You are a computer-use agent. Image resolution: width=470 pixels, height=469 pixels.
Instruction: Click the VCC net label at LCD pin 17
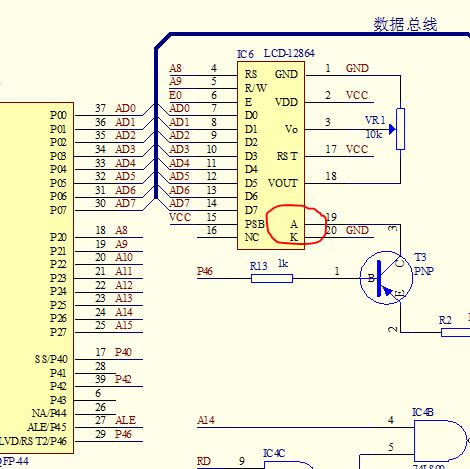(x=357, y=149)
